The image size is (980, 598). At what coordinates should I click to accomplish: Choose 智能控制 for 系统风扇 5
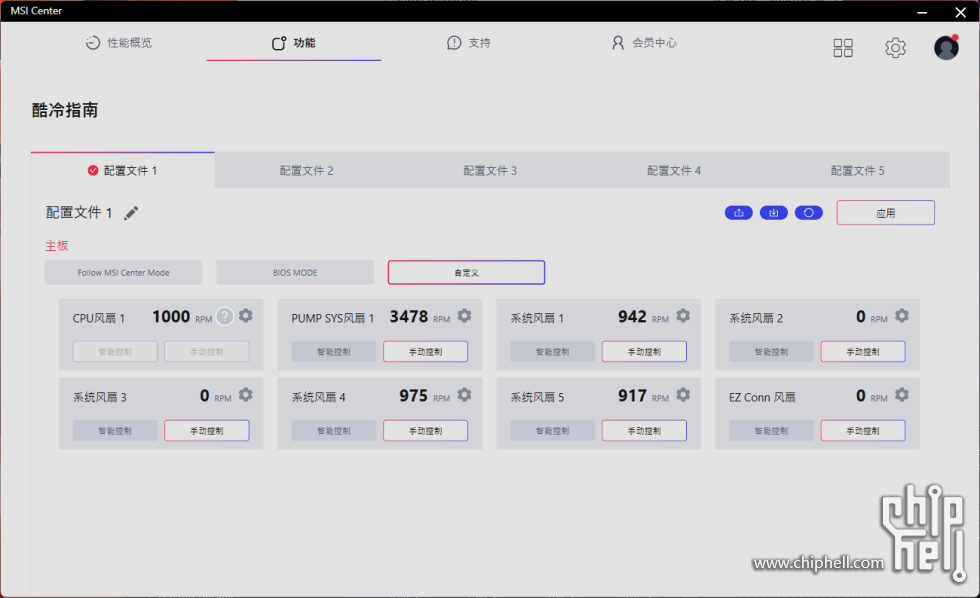[552, 431]
